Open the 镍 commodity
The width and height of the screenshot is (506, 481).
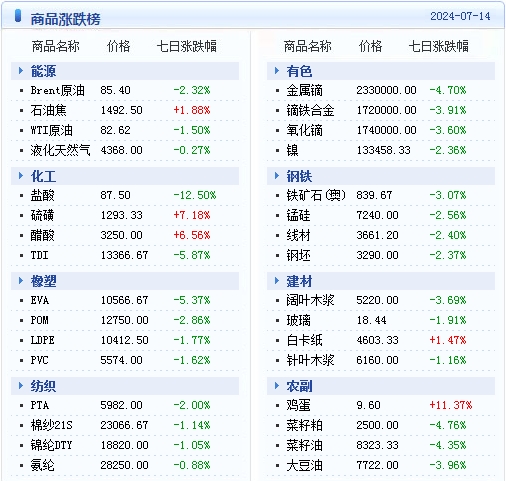click(x=292, y=150)
